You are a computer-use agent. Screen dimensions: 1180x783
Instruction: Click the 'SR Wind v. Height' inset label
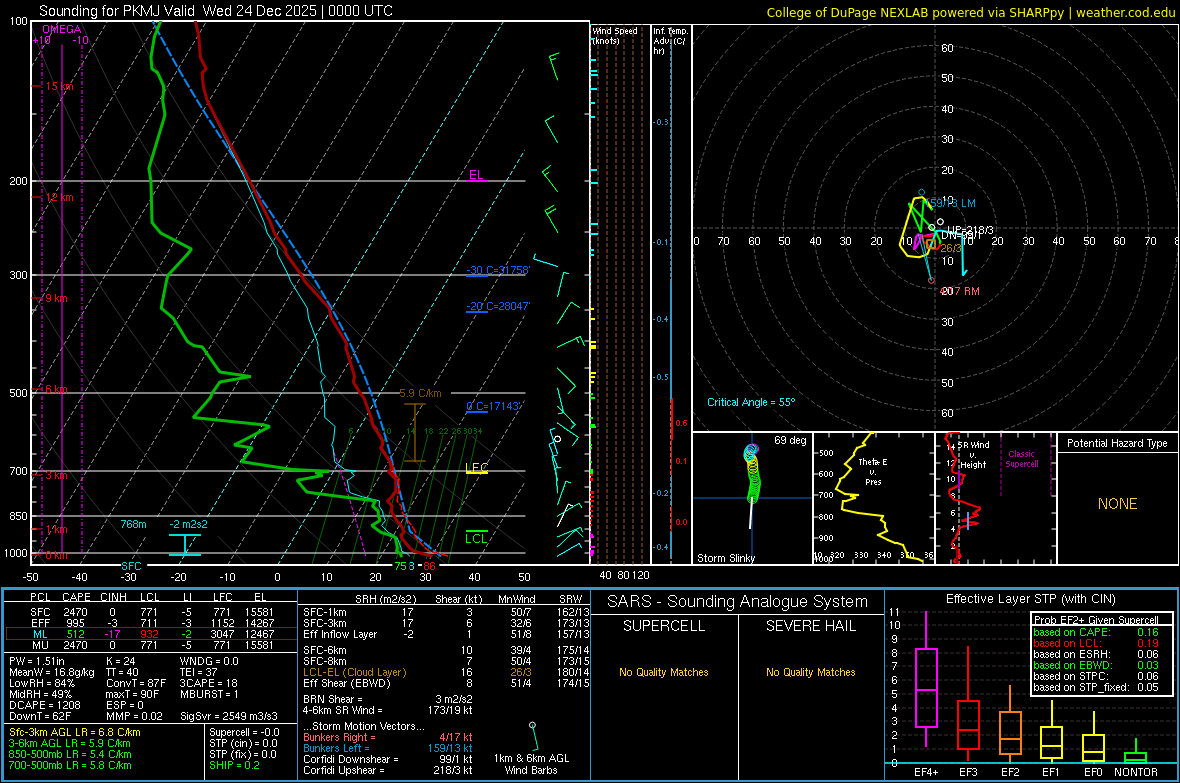[973, 455]
